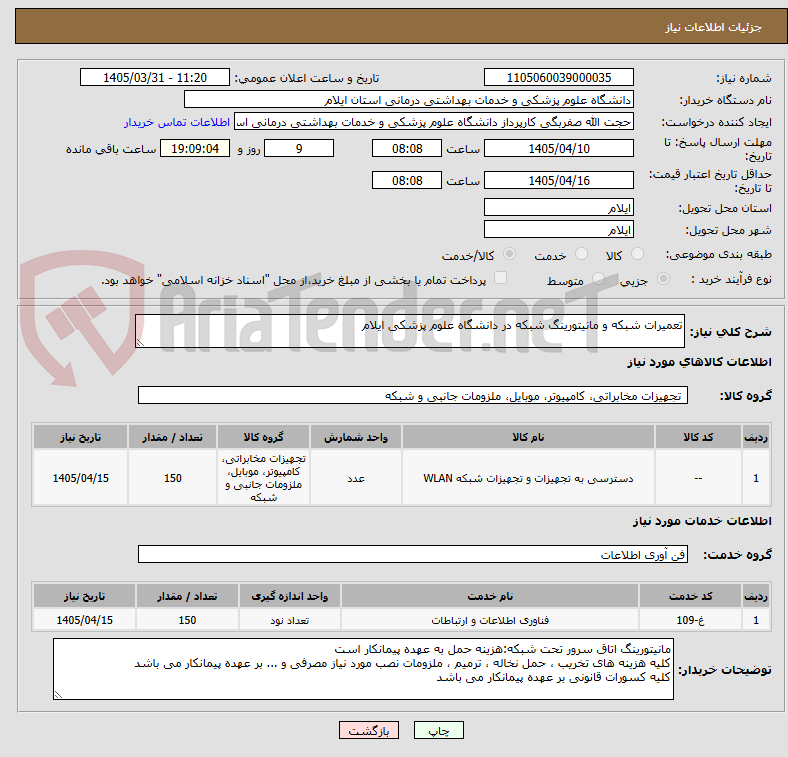Click the general need description text area
Image resolution: width=788 pixels, height=757 pixels.
(x=410, y=331)
